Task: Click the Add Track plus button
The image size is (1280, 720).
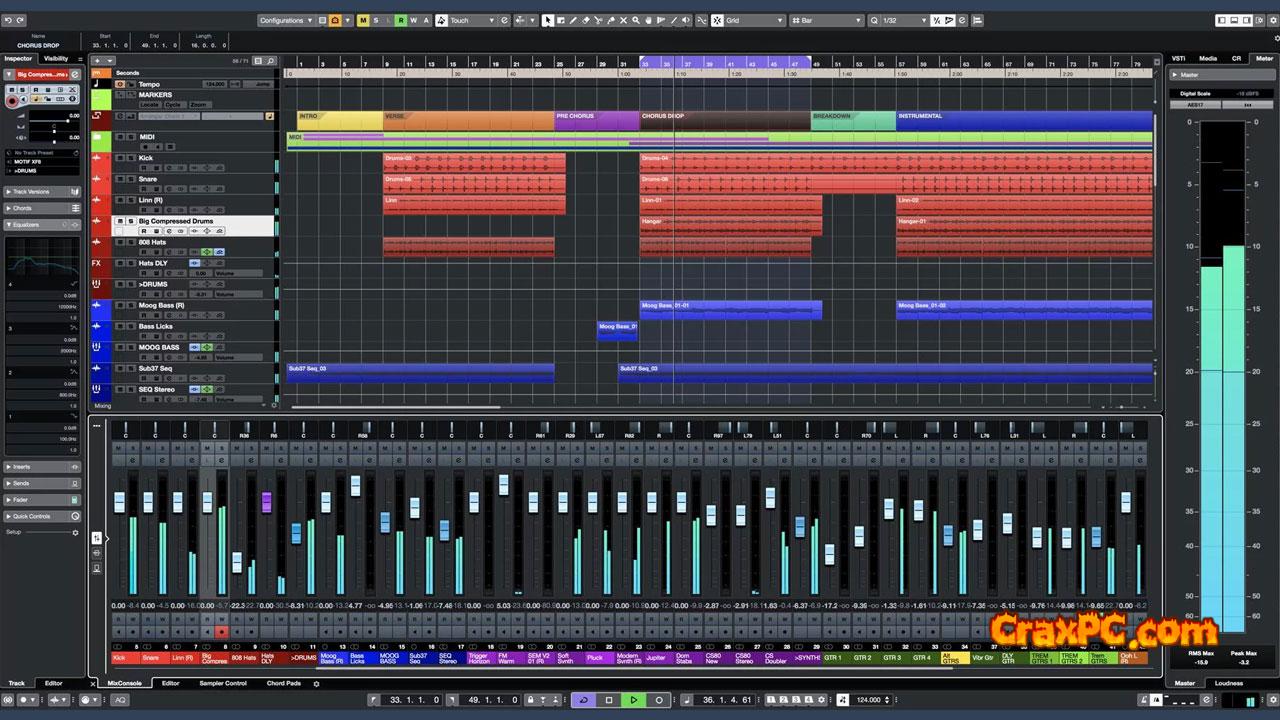Action: (x=98, y=61)
